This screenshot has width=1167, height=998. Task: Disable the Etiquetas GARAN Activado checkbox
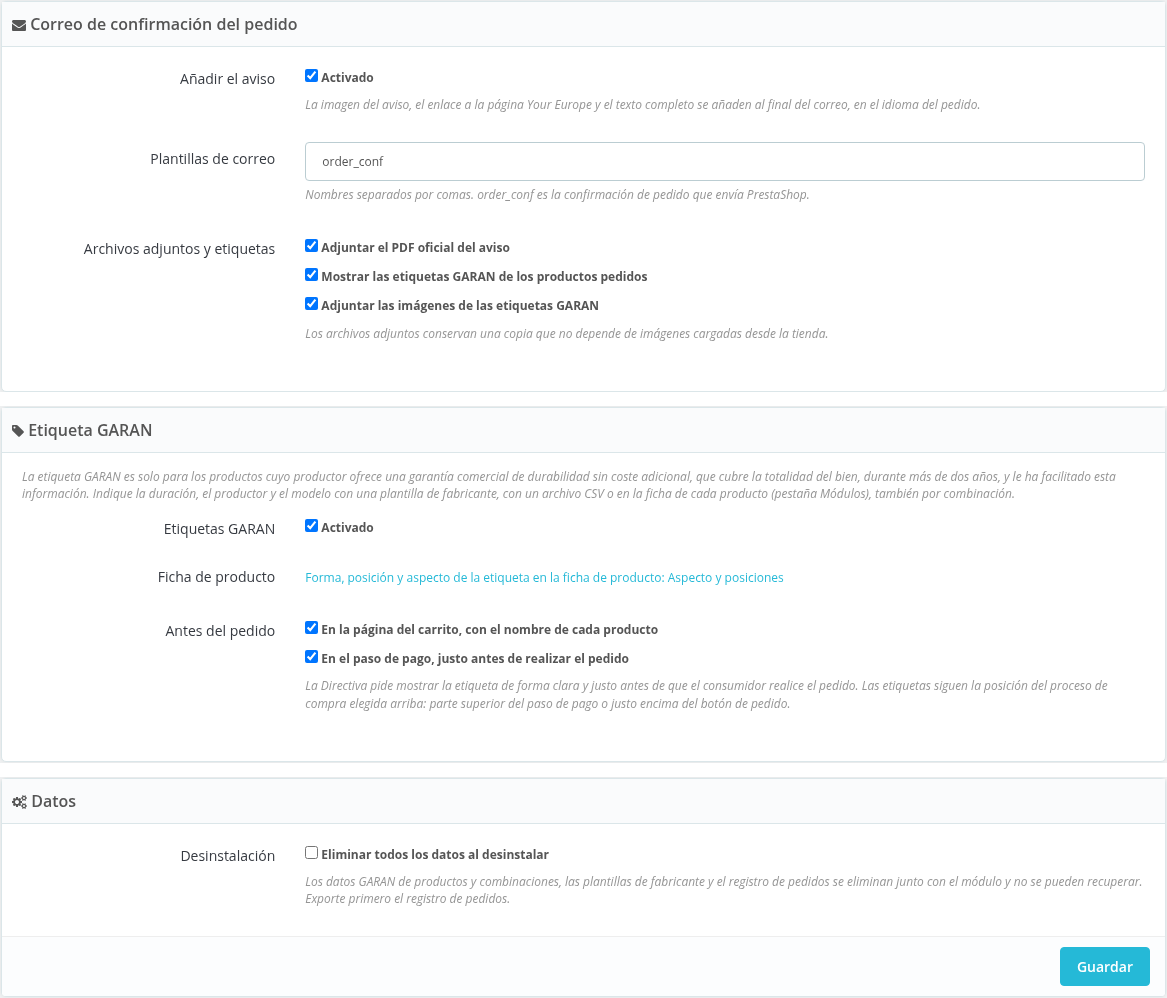(x=312, y=526)
